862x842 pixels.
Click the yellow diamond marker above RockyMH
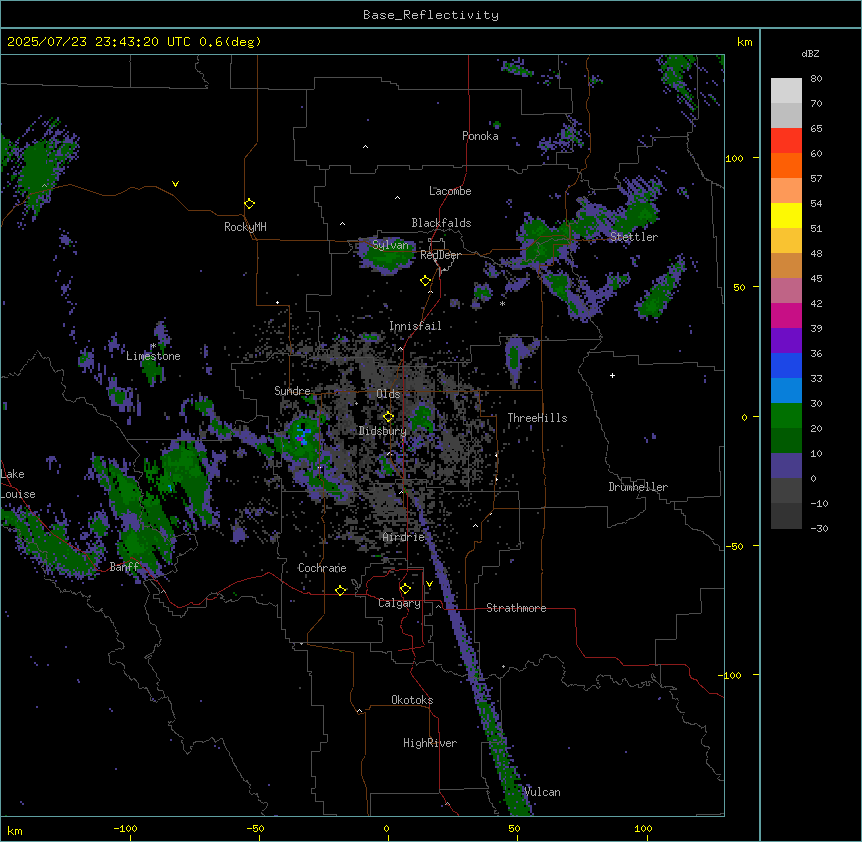tap(250, 204)
